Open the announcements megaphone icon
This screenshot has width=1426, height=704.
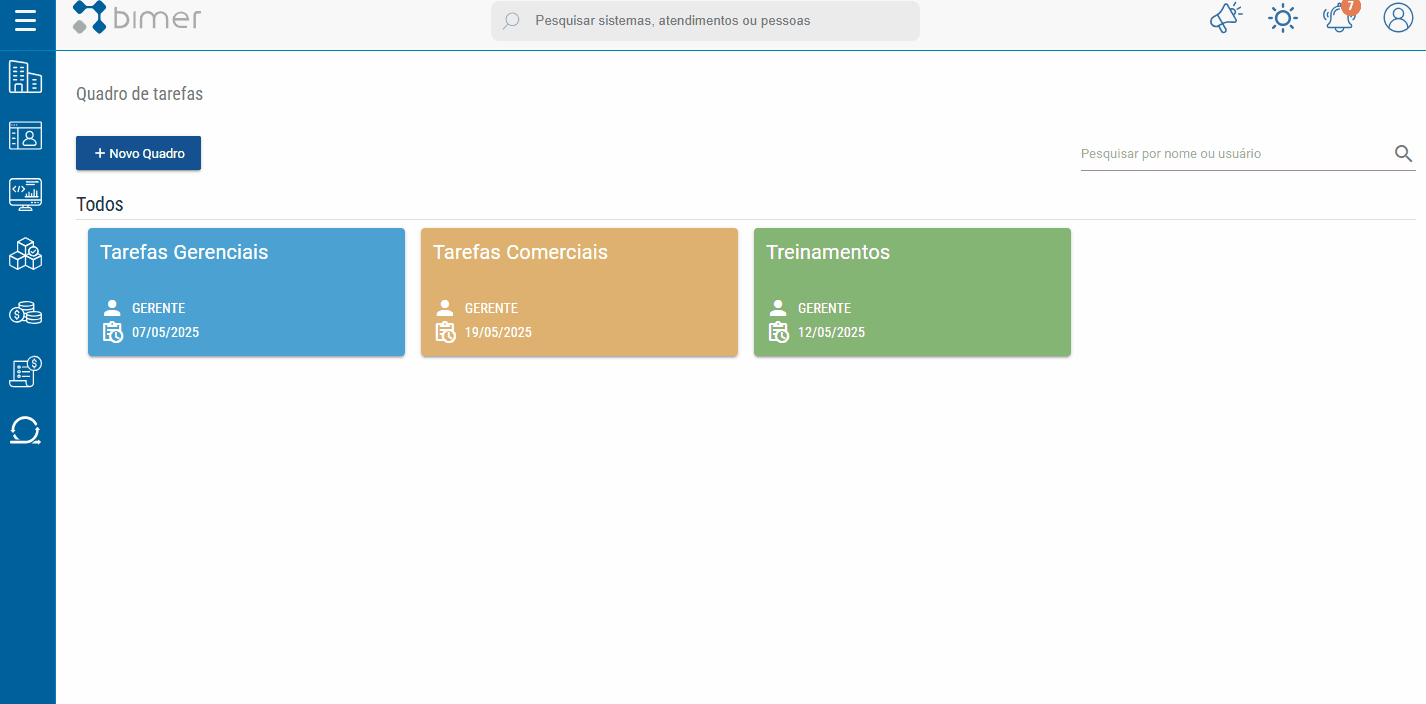1225,18
